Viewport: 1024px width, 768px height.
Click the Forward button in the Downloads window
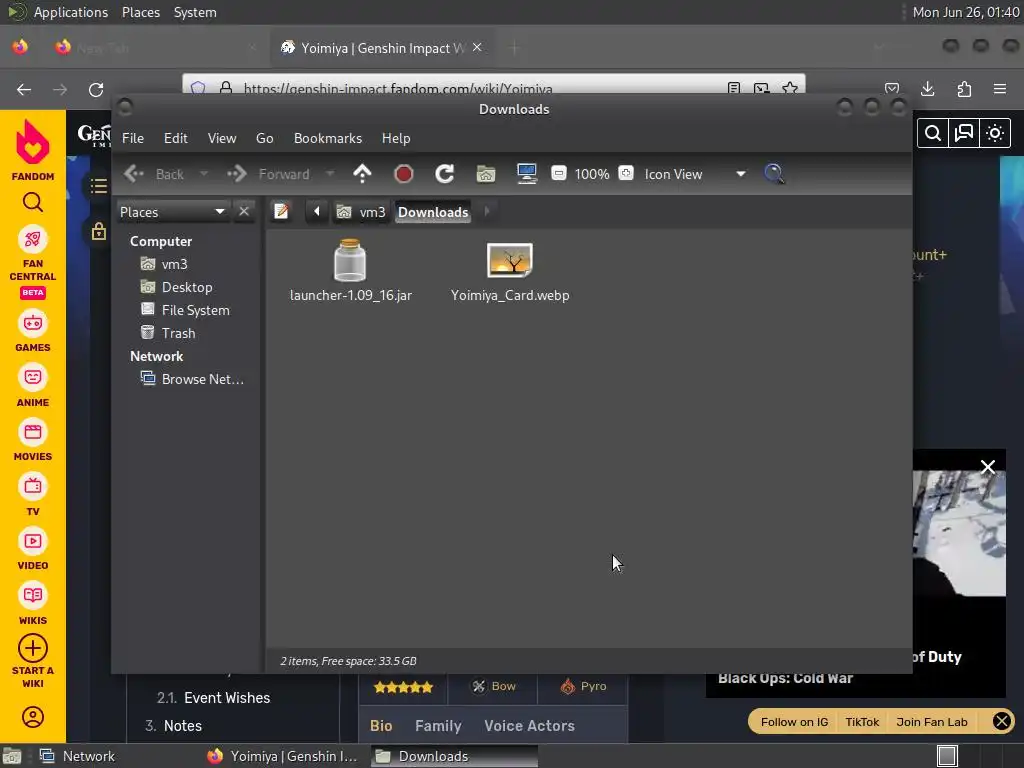point(268,174)
